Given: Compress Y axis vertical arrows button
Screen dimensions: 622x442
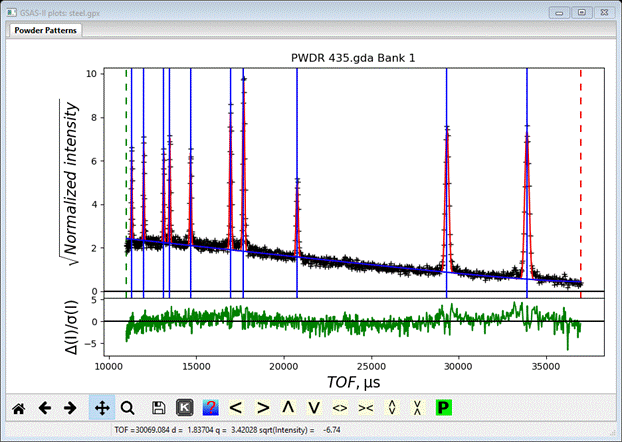Looking at the screenshot, I should (x=418, y=408).
